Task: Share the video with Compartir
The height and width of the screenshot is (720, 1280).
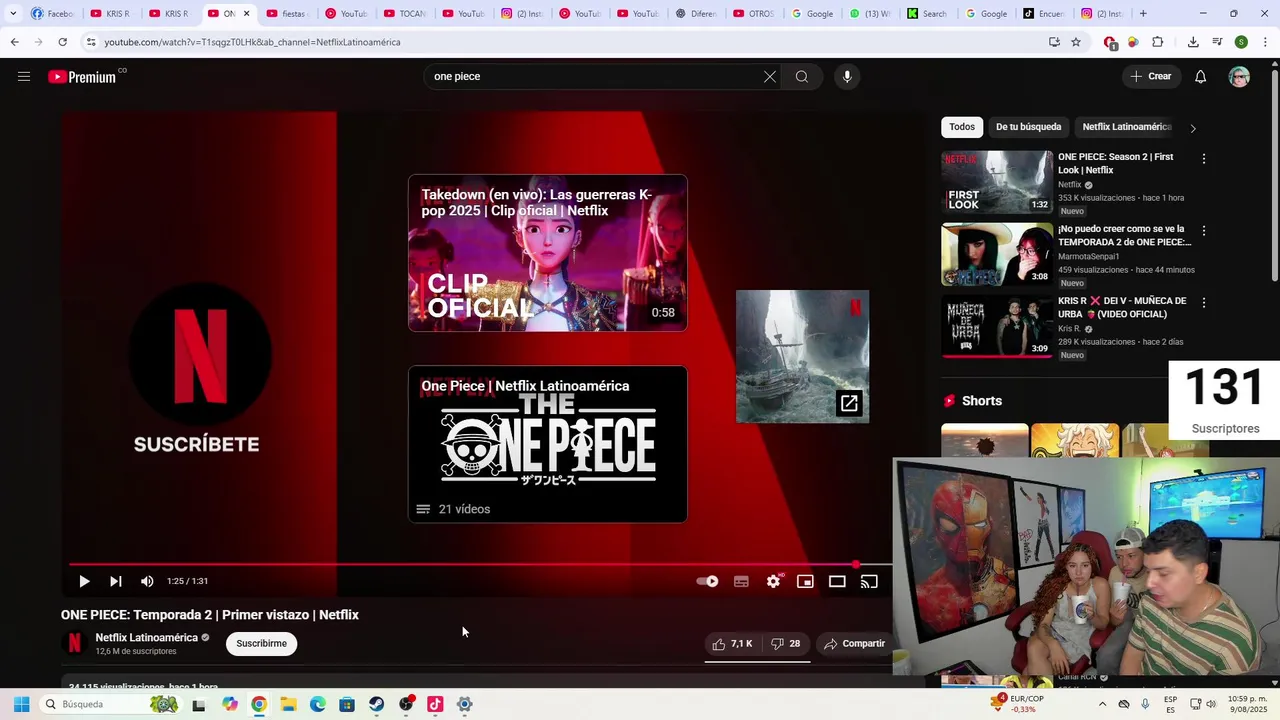Action: click(854, 644)
